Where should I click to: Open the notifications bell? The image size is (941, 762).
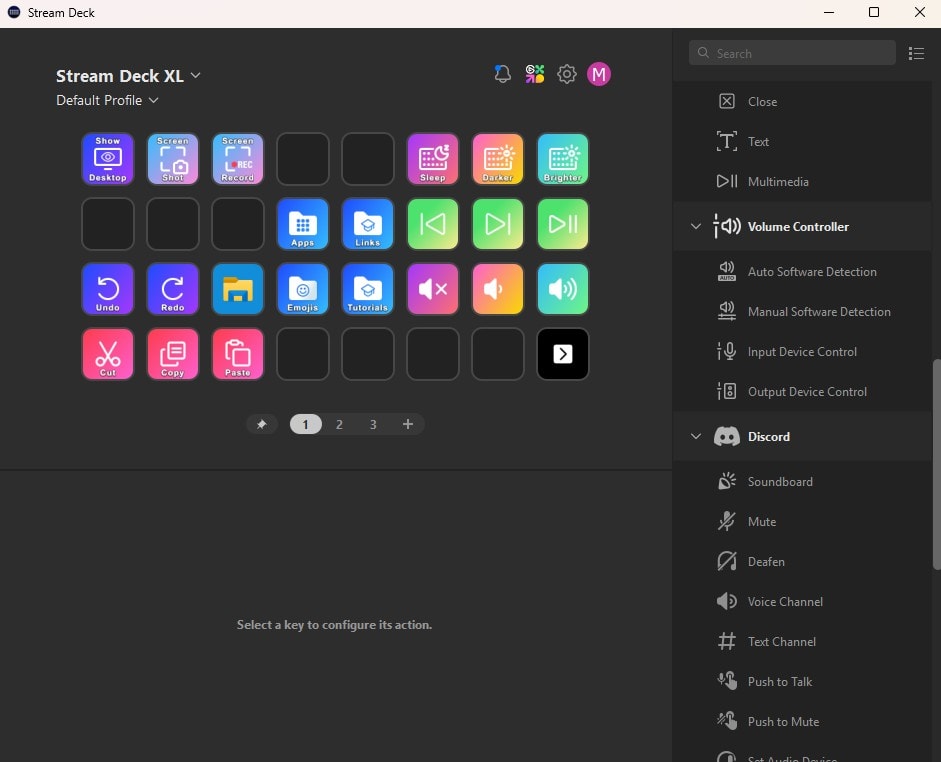coord(503,74)
